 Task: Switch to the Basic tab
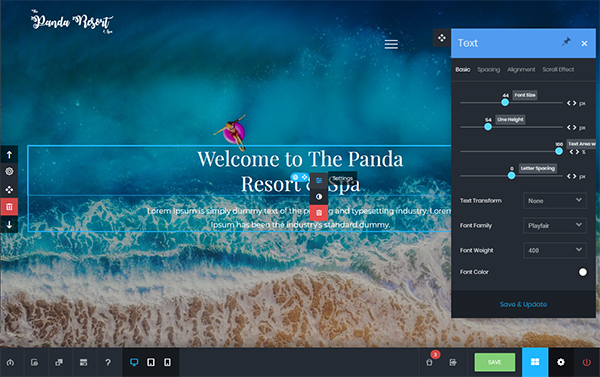pyautogui.click(x=463, y=69)
